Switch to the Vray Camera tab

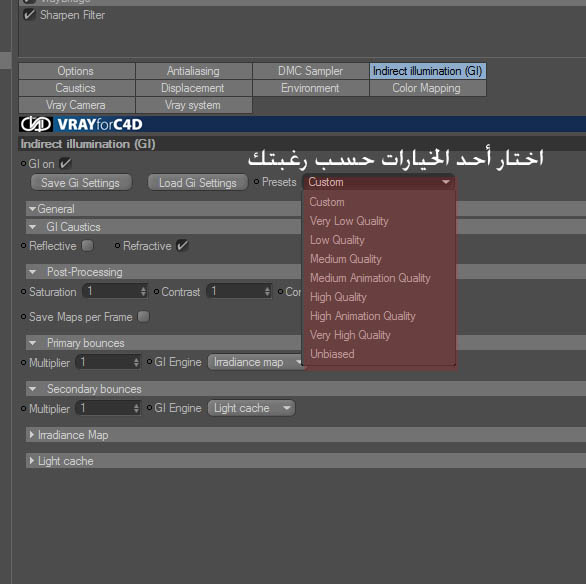coord(77,105)
